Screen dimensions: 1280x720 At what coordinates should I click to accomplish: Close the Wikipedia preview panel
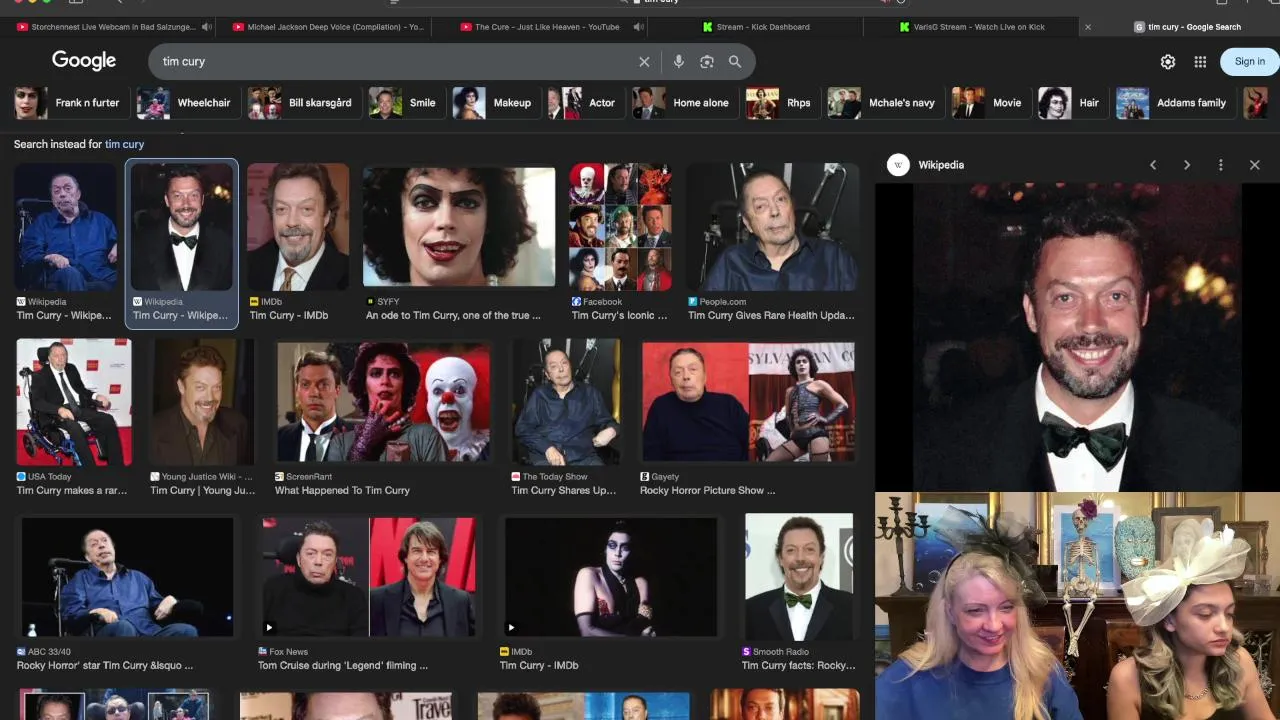1255,165
